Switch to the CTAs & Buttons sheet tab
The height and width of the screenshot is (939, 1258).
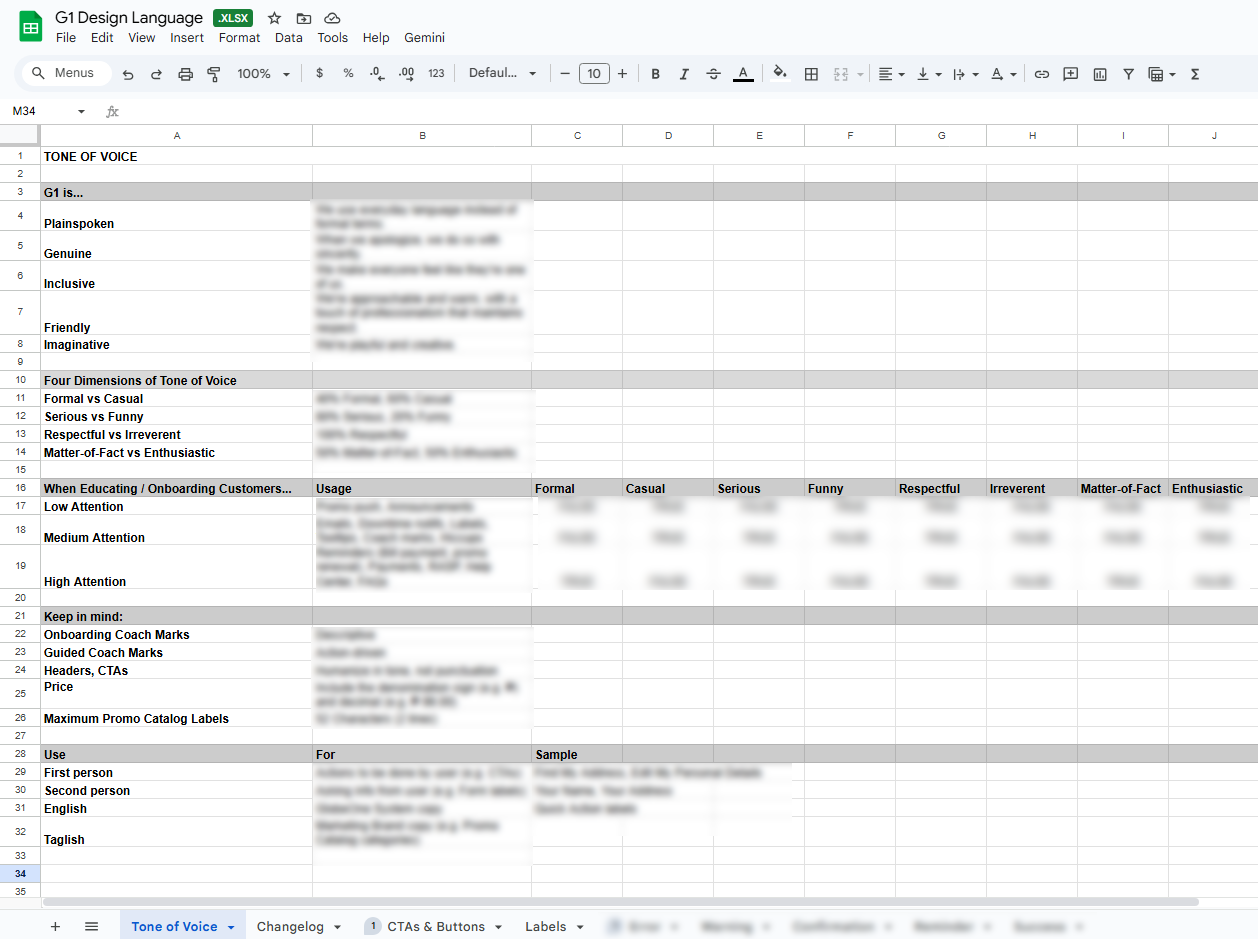[435, 927]
